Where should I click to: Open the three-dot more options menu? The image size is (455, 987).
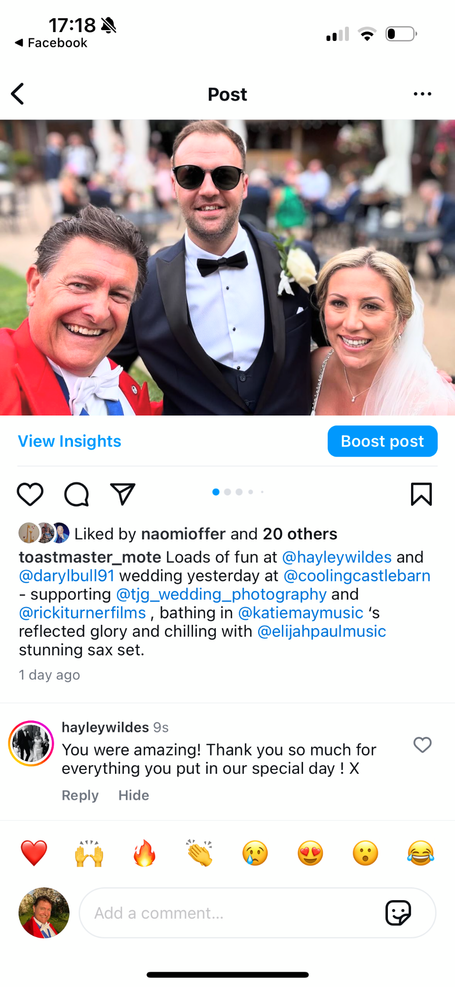coord(422,94)
